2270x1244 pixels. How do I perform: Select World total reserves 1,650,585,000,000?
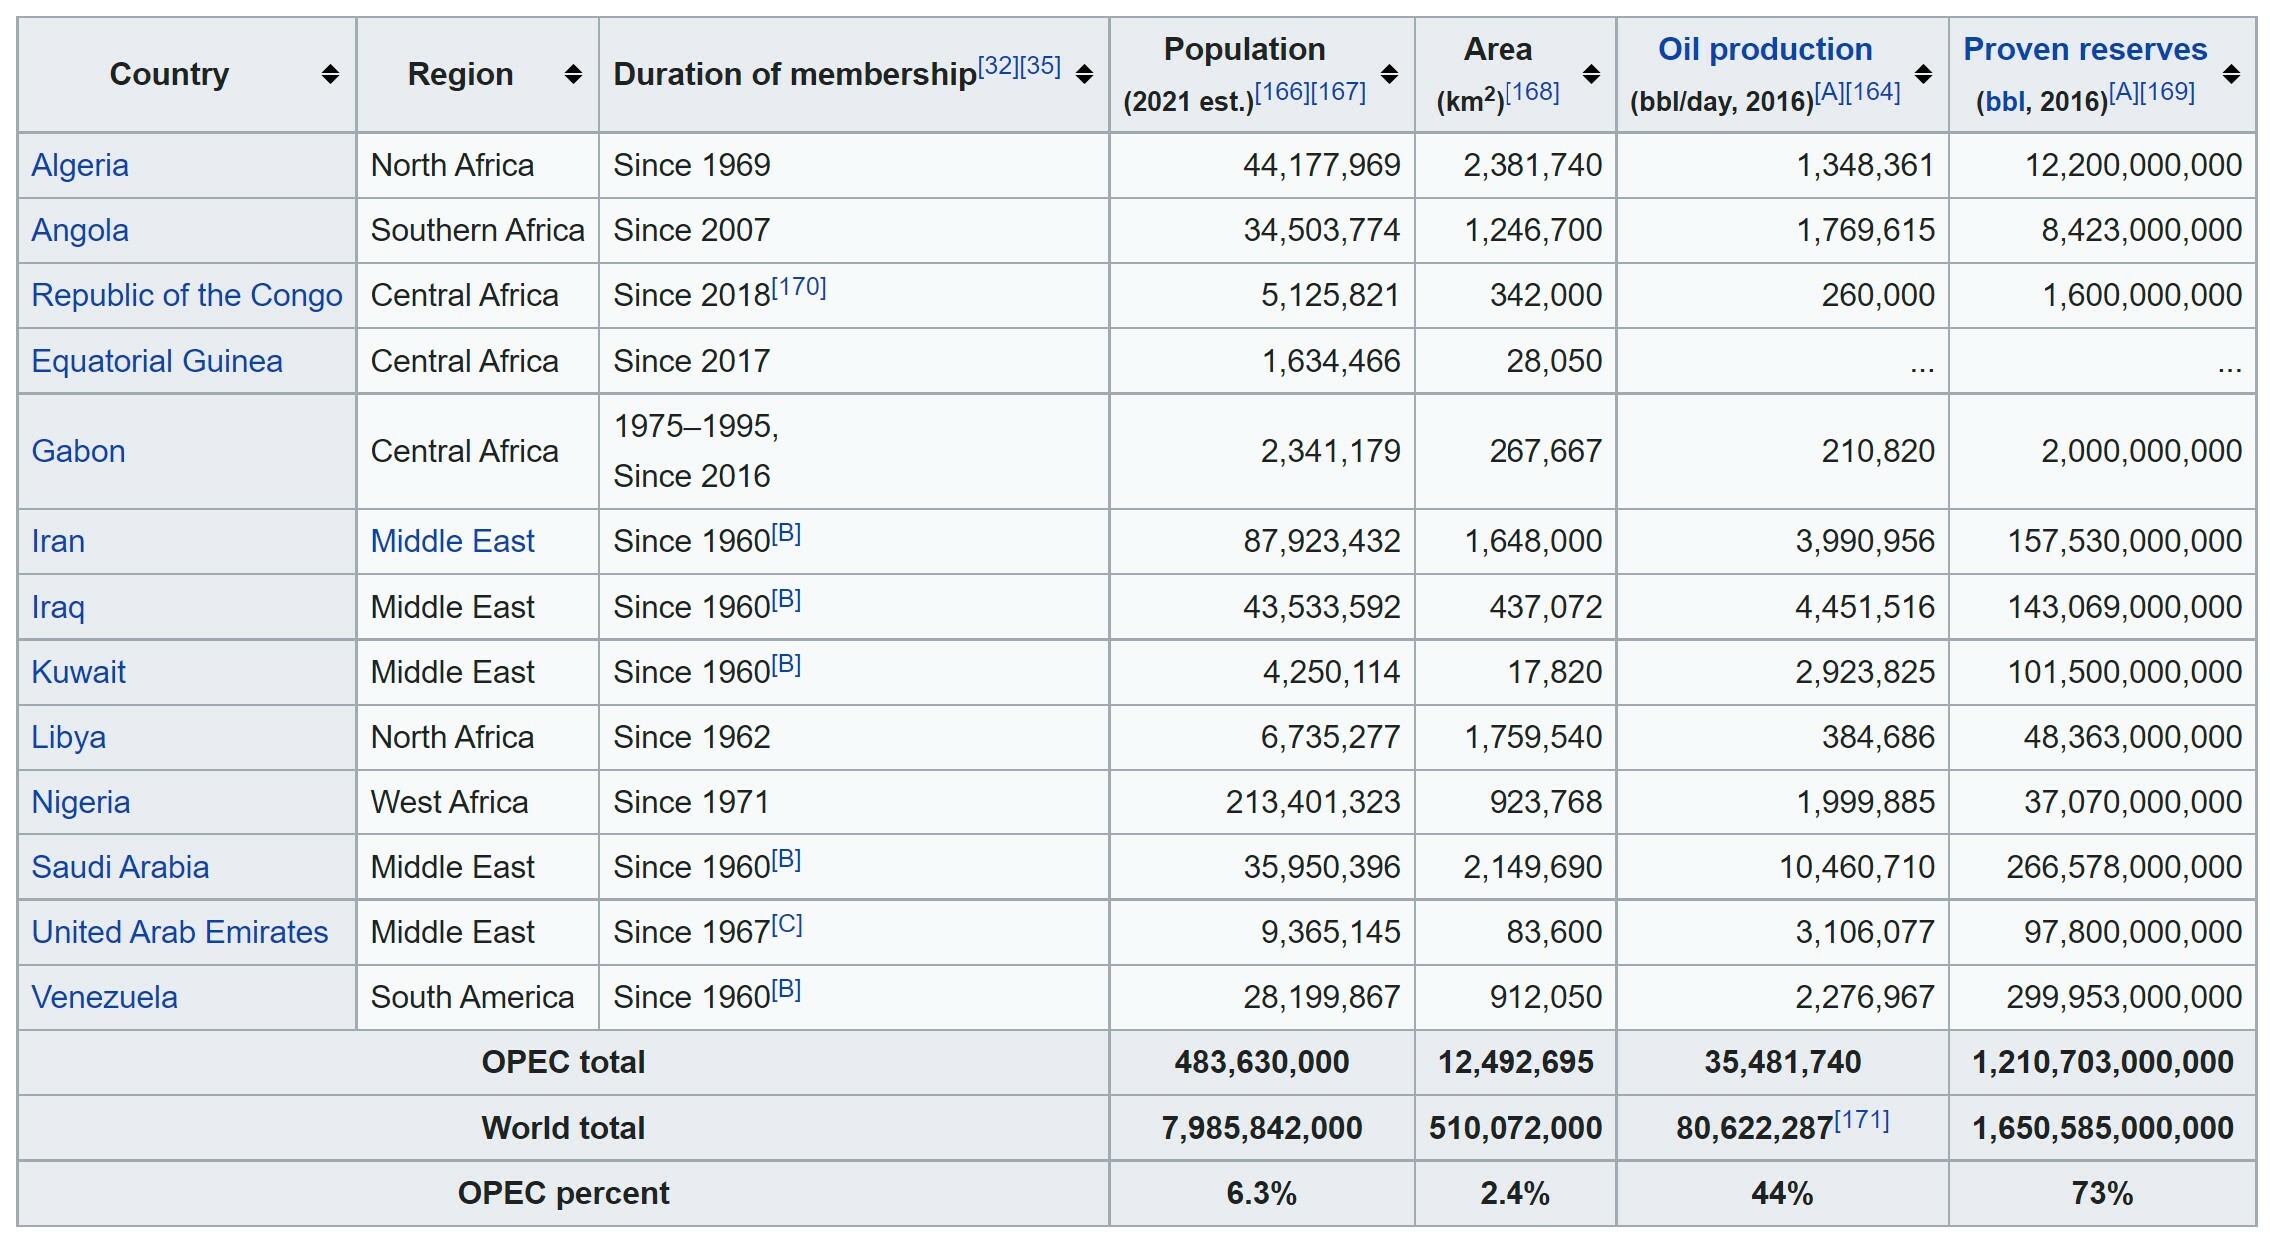(x=2103, y=1128)
